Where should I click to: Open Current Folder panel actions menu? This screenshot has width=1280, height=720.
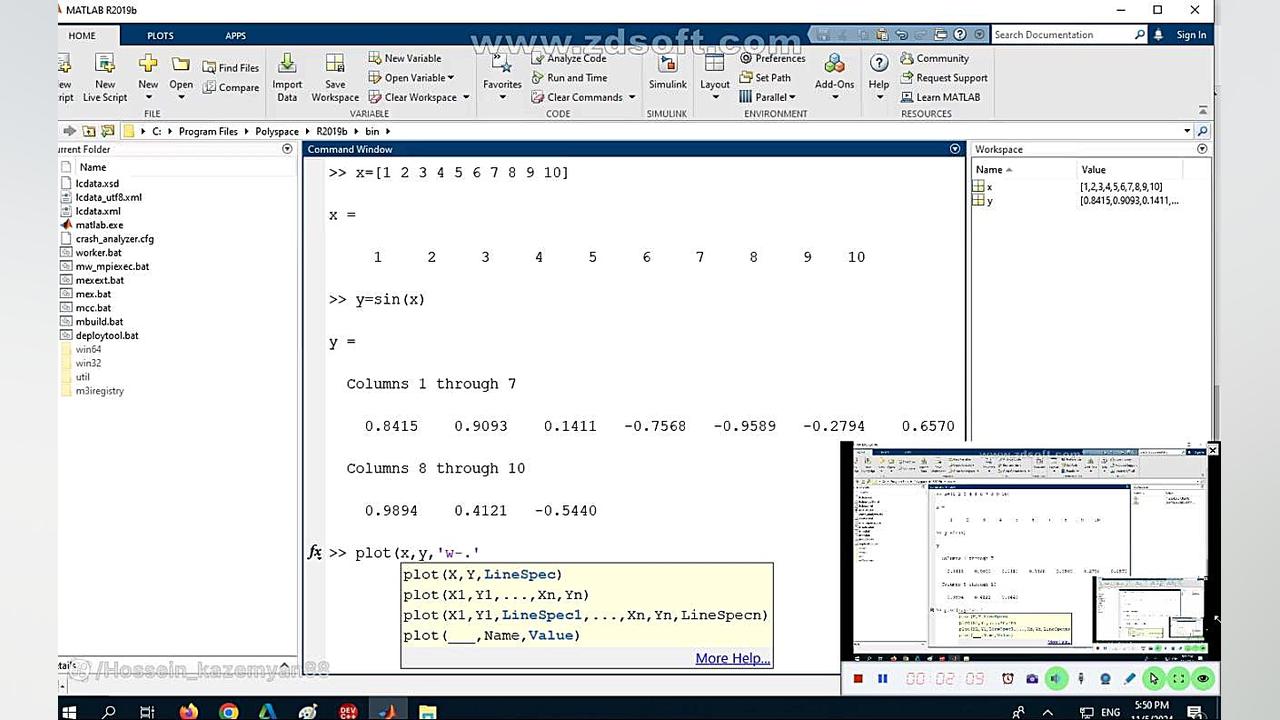[287, 149]
